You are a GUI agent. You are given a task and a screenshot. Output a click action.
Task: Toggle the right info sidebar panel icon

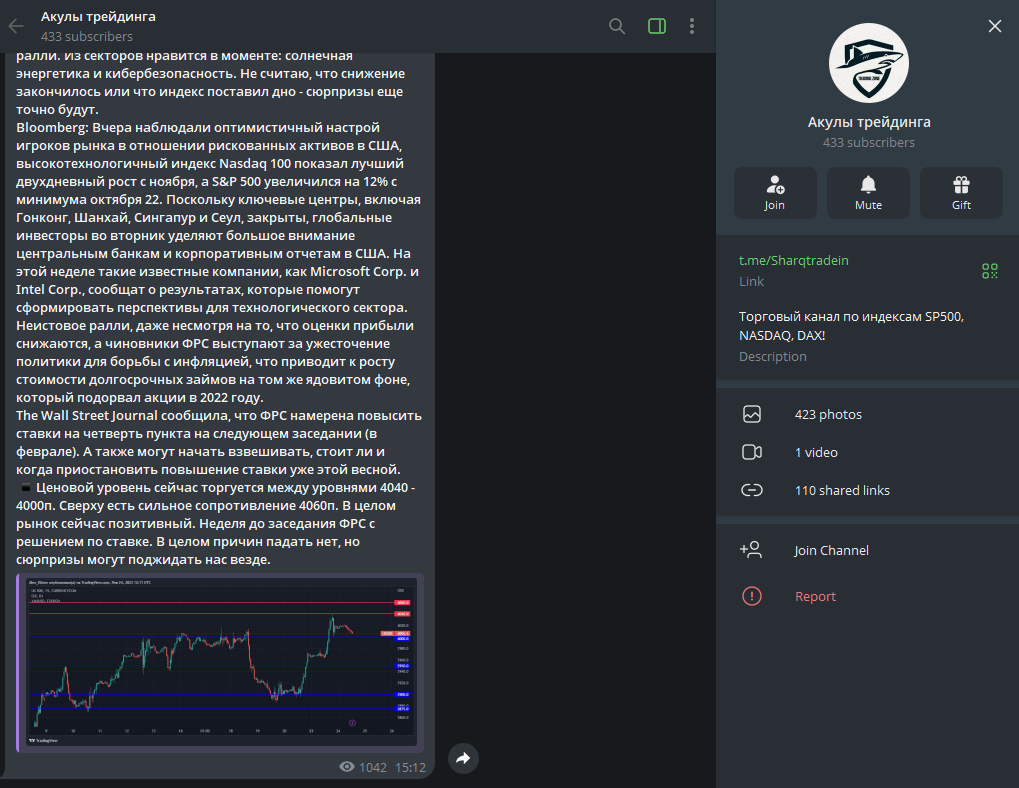[657, 26]
